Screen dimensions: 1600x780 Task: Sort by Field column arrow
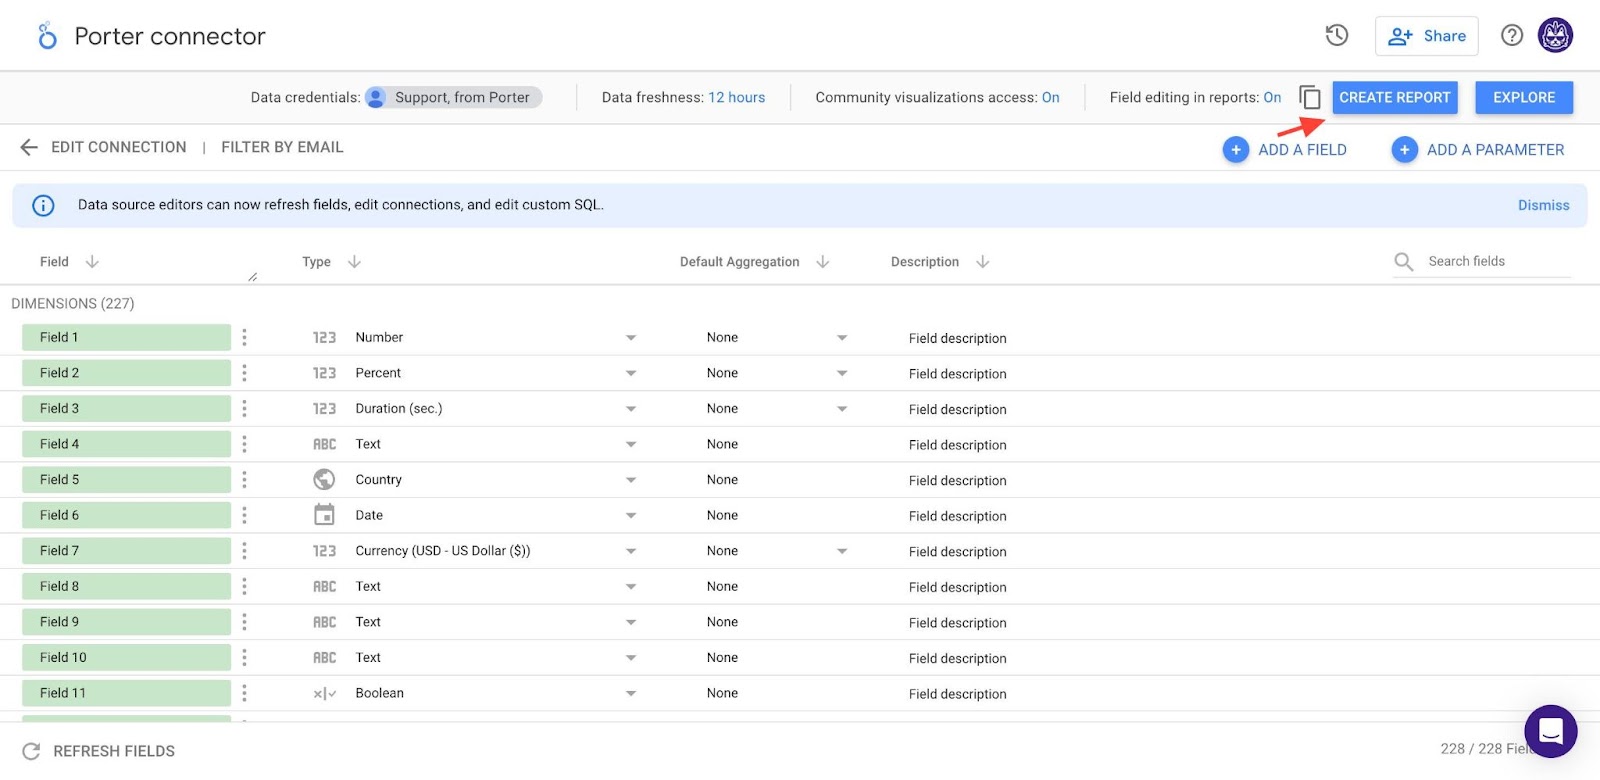tap(92, 261)
